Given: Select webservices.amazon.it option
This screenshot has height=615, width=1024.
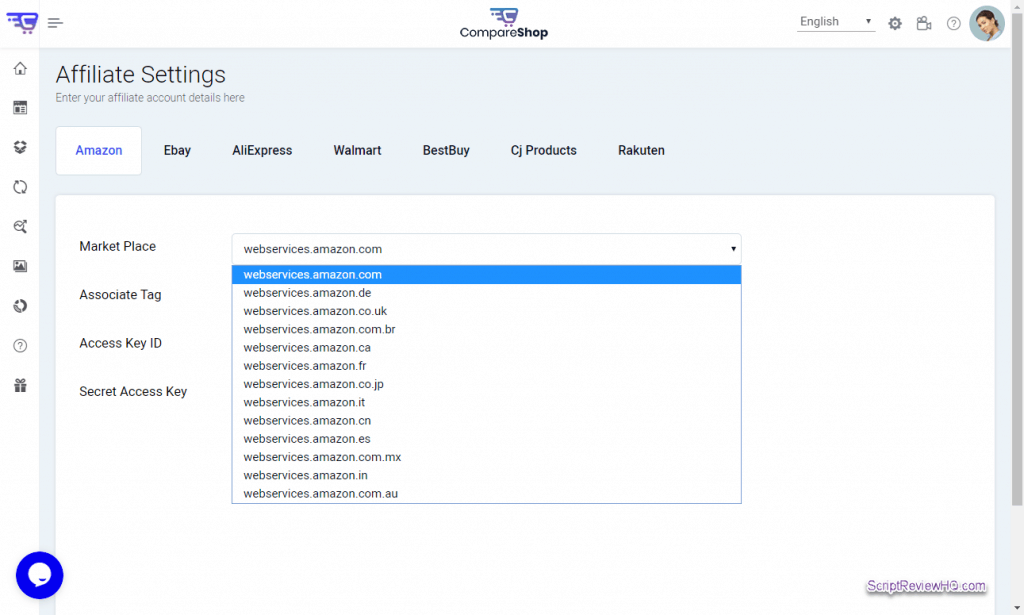Looking at the screenshot, I should pyautogui.click(x=487, y=402).
